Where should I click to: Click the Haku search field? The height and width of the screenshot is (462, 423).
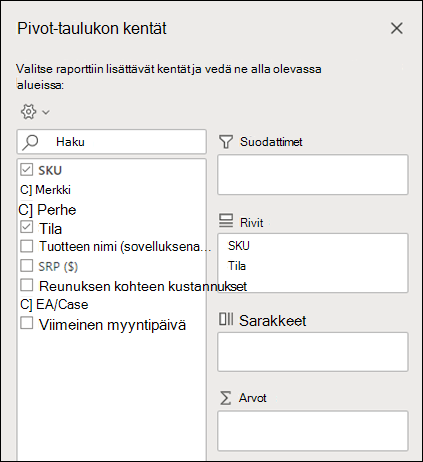click(112, 142)
